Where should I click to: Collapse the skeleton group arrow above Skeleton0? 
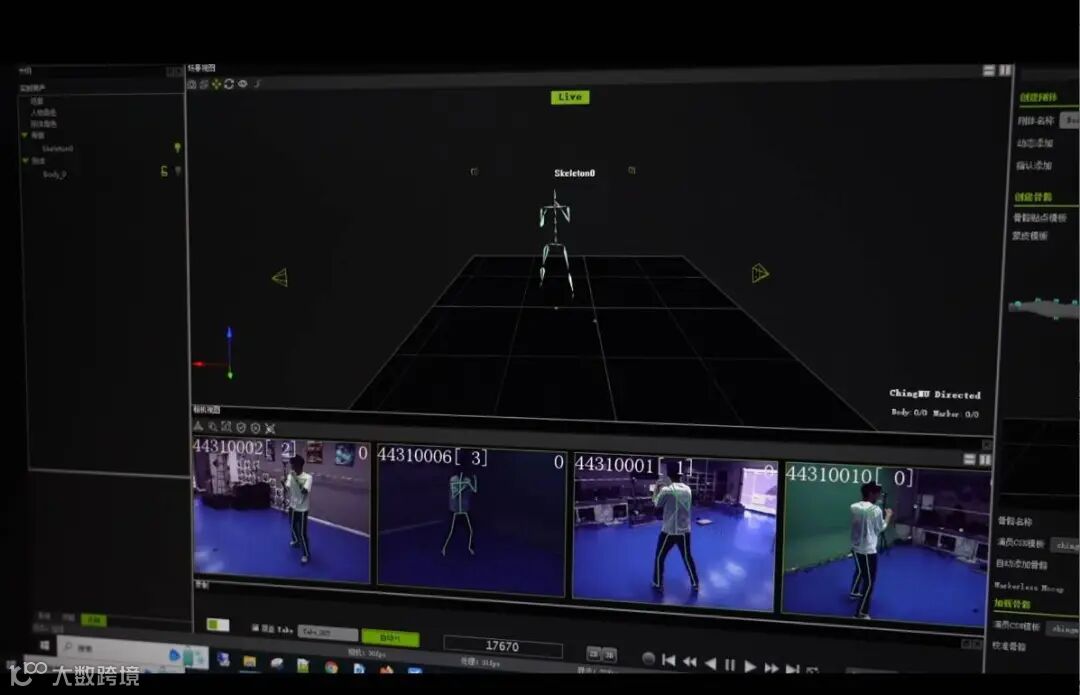click(25, 136)
